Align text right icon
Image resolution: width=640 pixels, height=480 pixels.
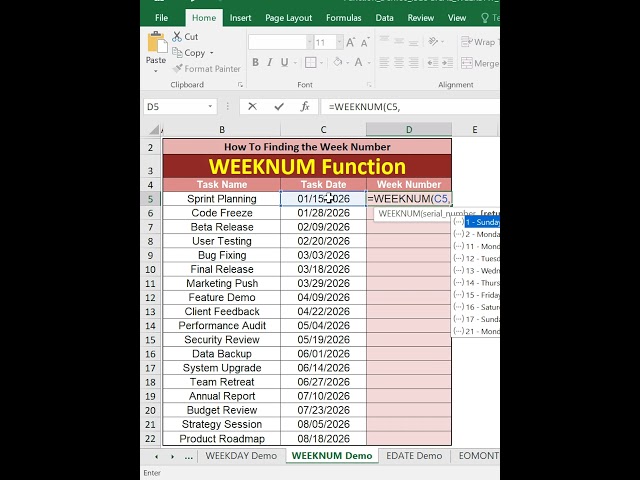(413, 62)
